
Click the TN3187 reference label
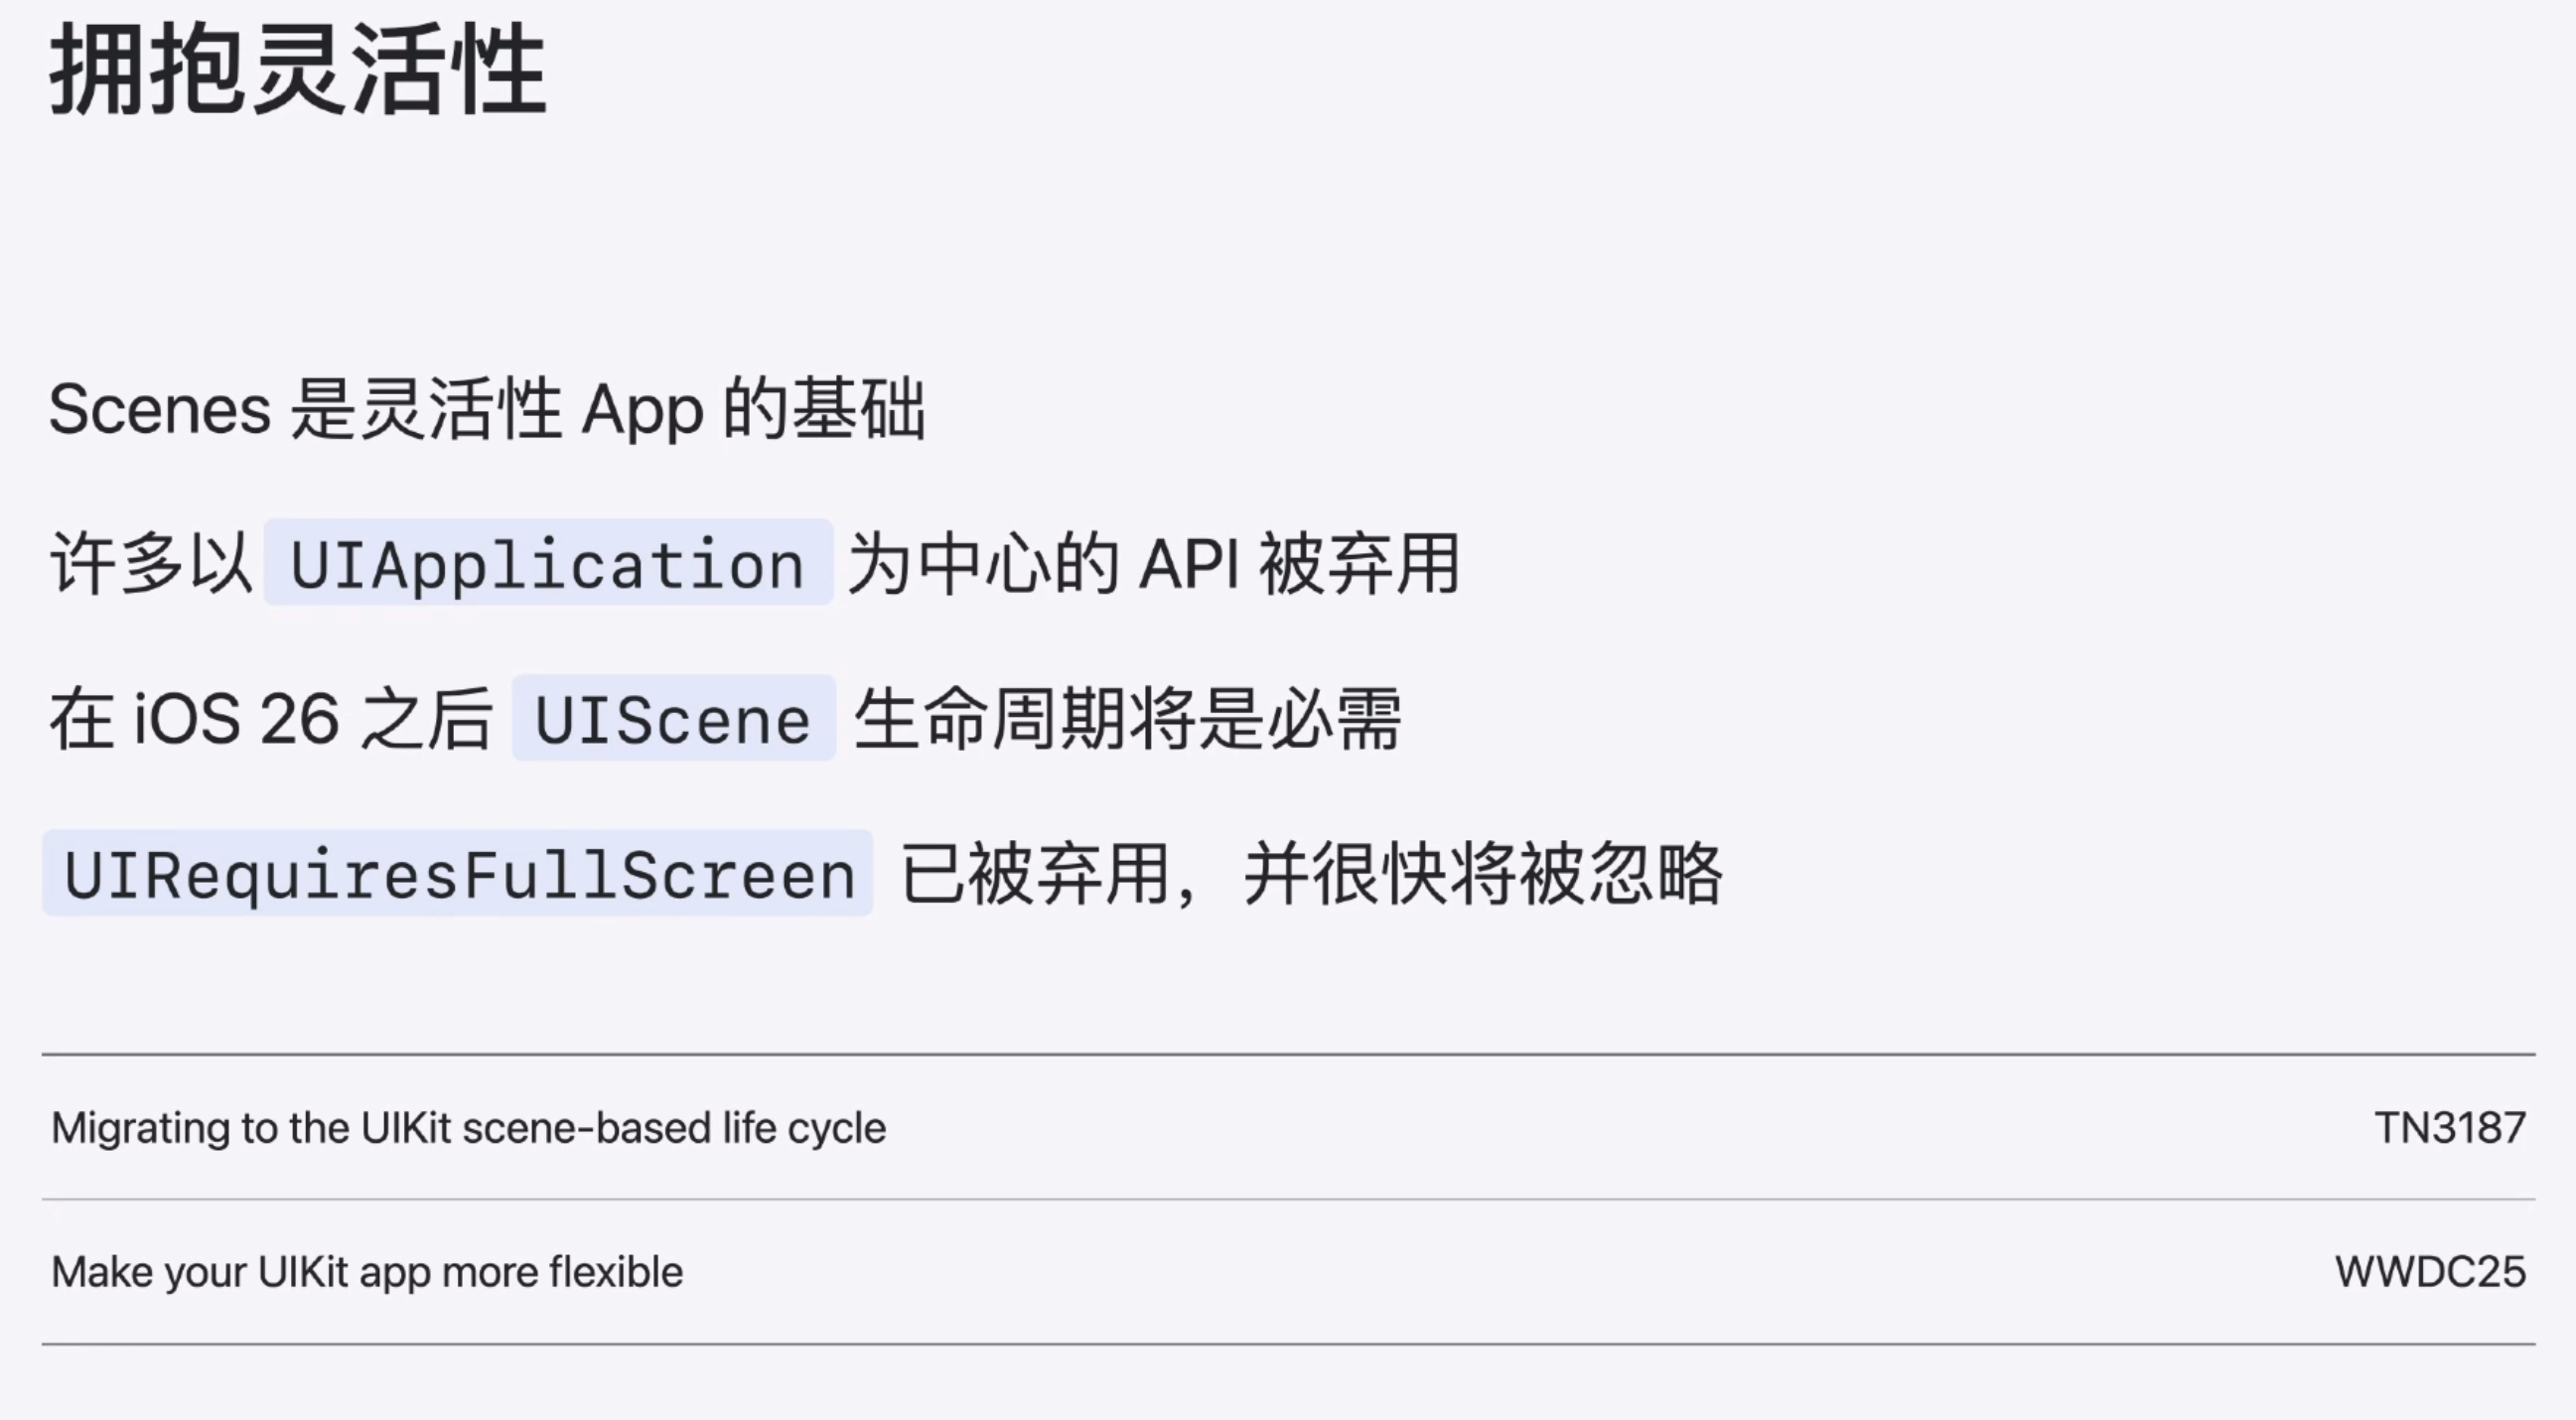tap(2450, 1128)
